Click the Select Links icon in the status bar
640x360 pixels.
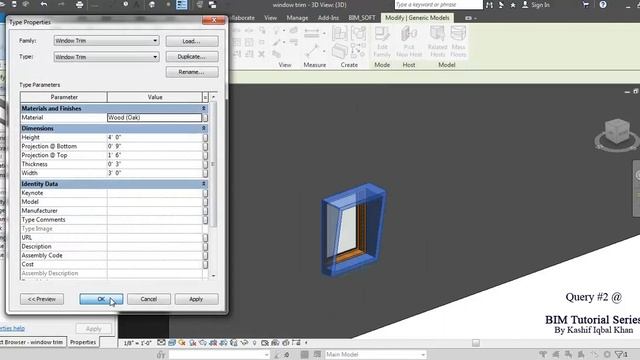543,354
